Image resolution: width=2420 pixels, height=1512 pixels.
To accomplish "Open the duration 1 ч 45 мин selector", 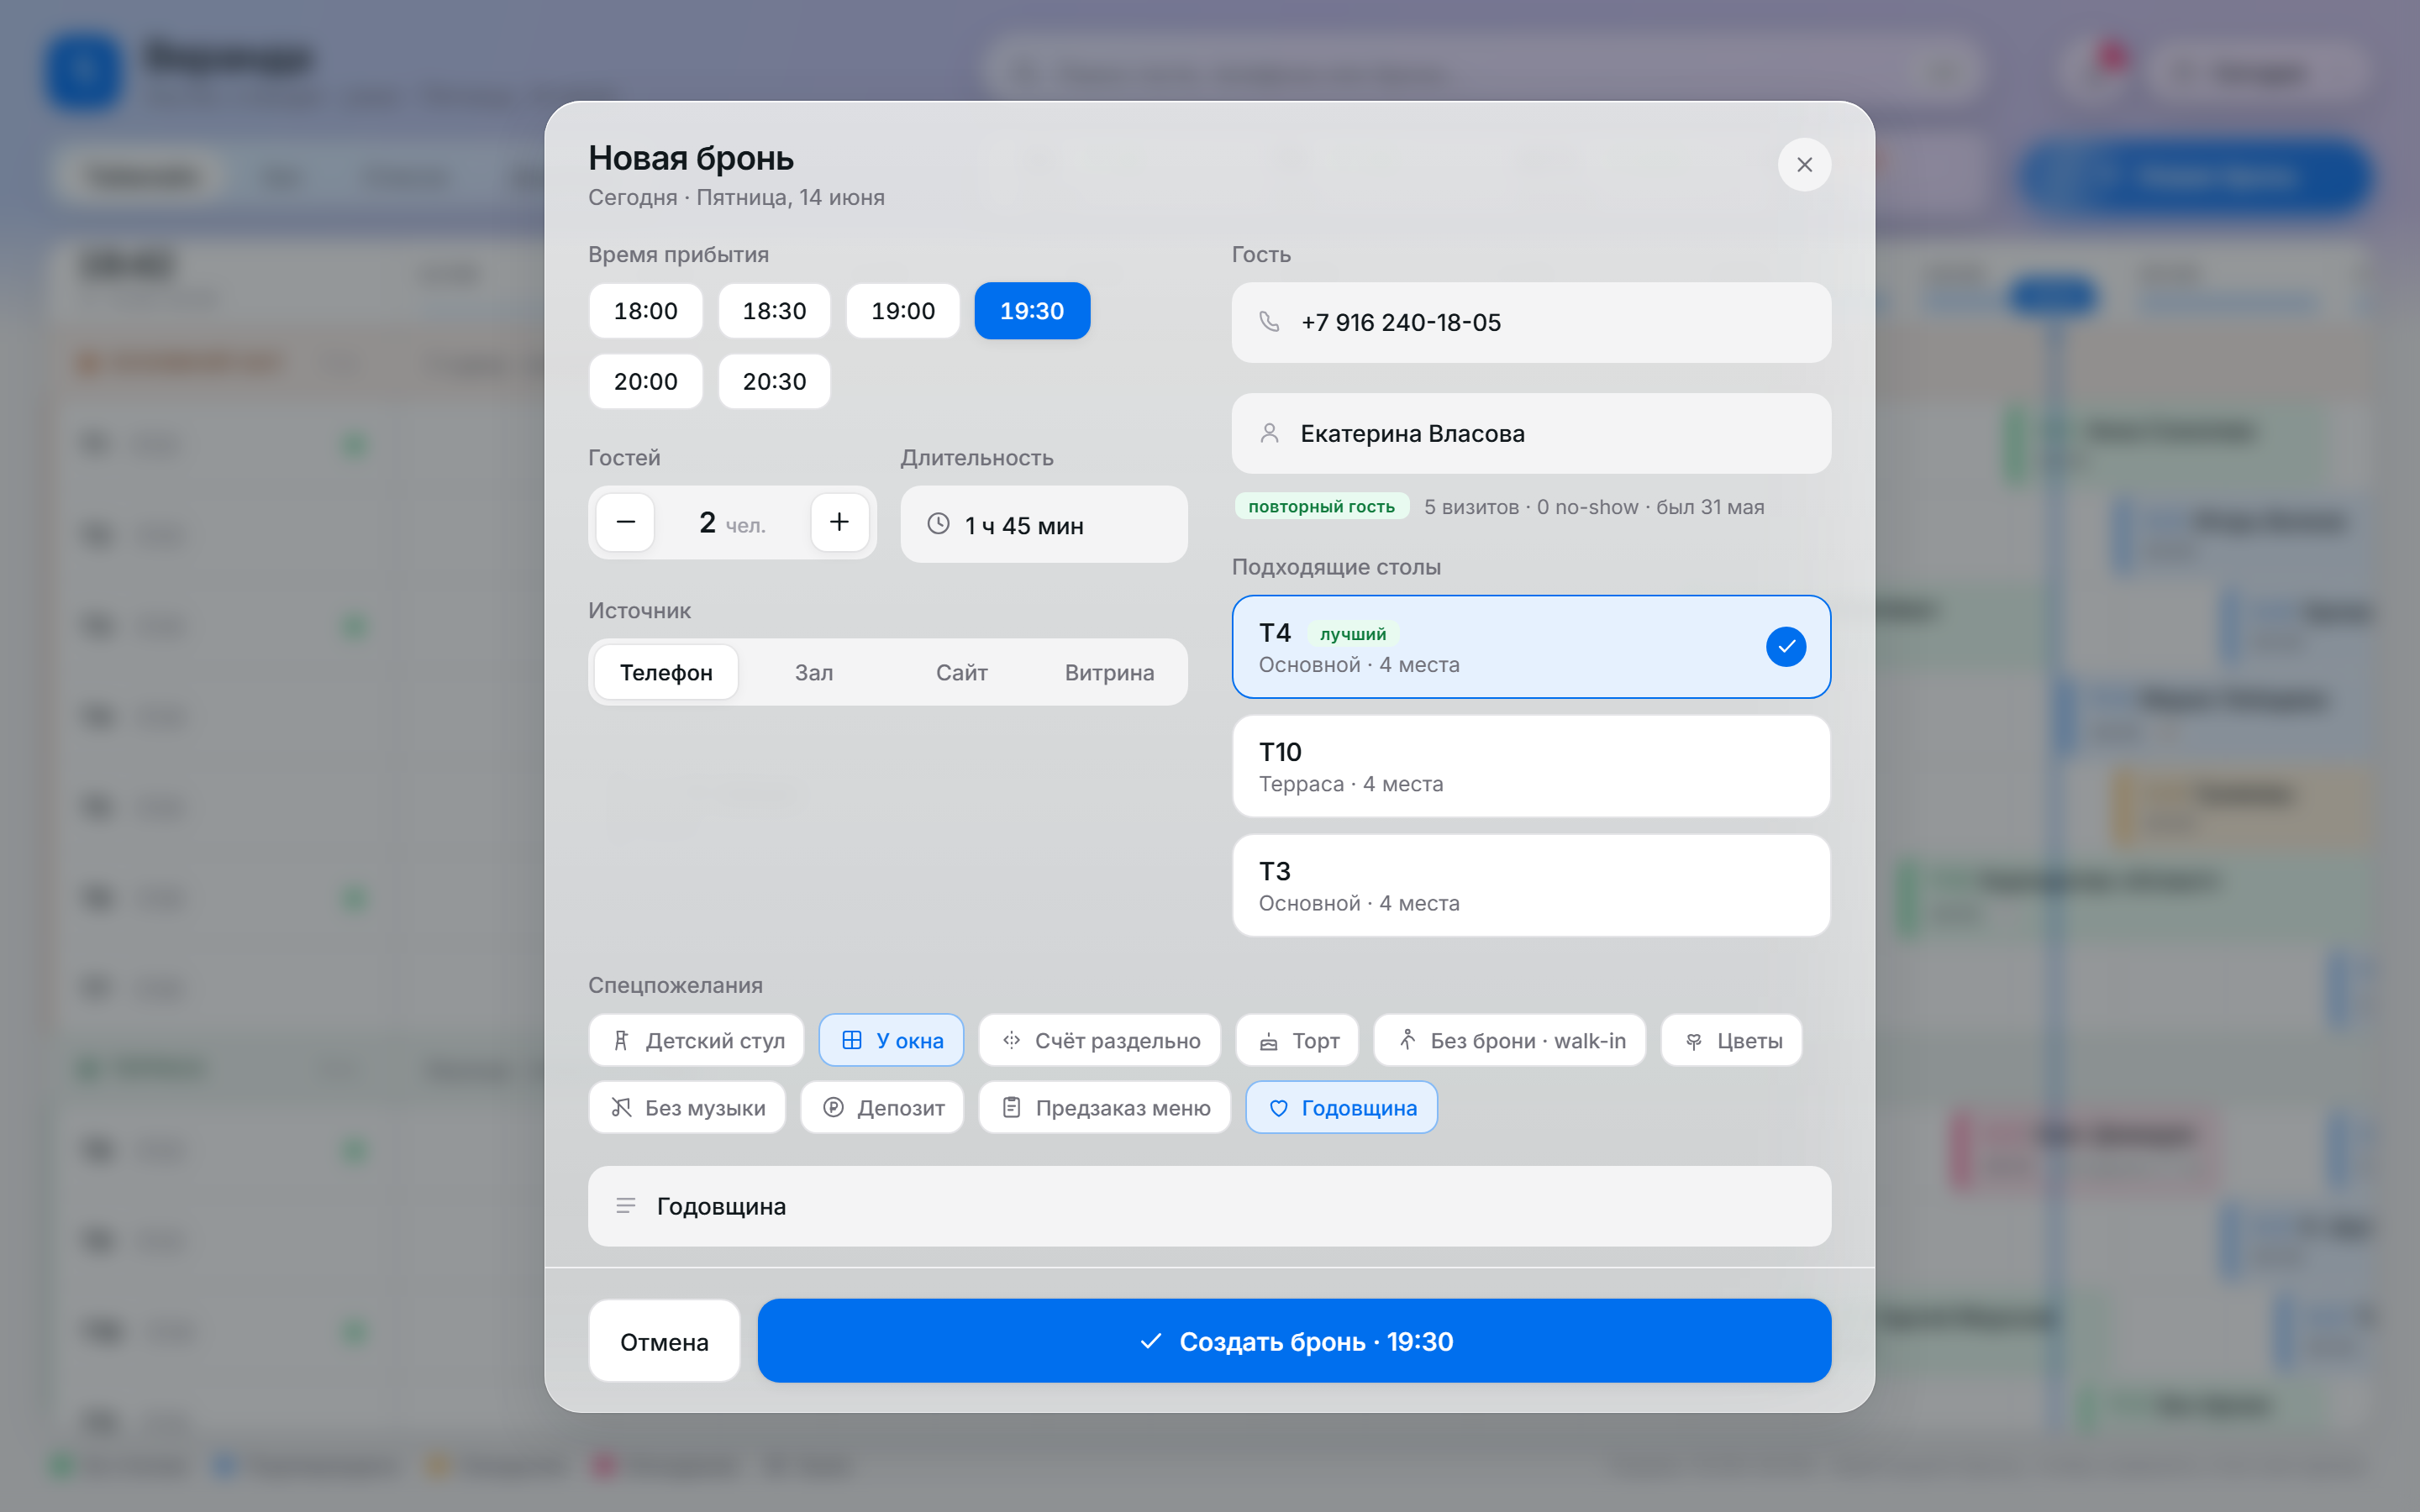I will tap(1044, 524).
